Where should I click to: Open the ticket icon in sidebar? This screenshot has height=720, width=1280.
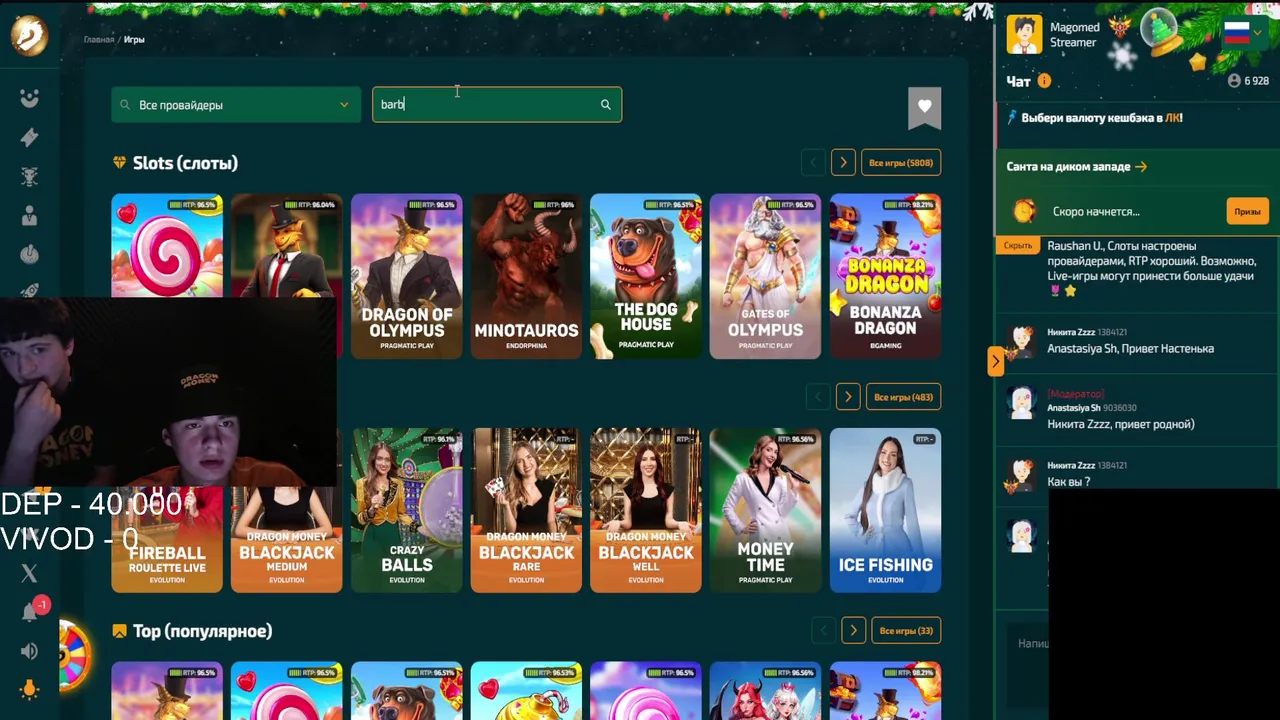point(29,138)
